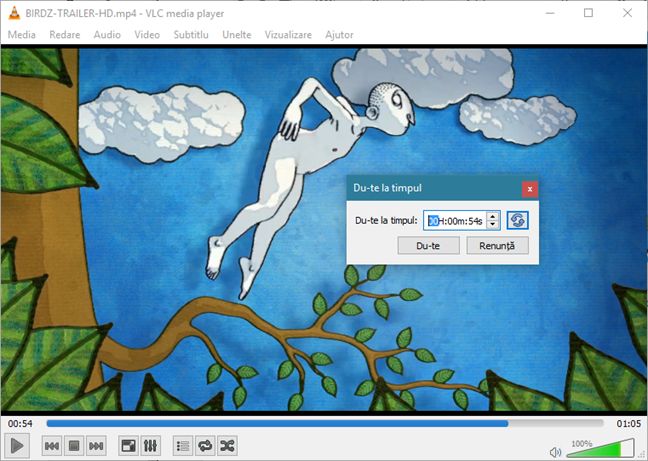Click elapsed time 00:54 label
Screen dimensions: 648x461
(x=20, y=423)
